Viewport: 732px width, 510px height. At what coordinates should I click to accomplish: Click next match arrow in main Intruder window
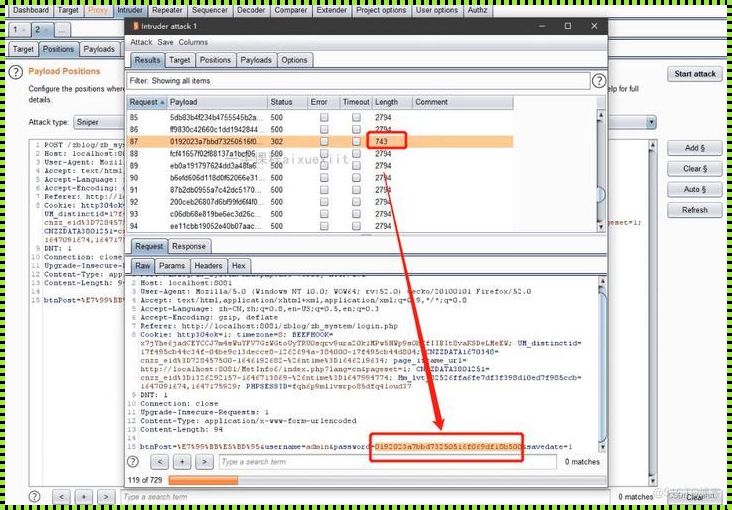106,496
